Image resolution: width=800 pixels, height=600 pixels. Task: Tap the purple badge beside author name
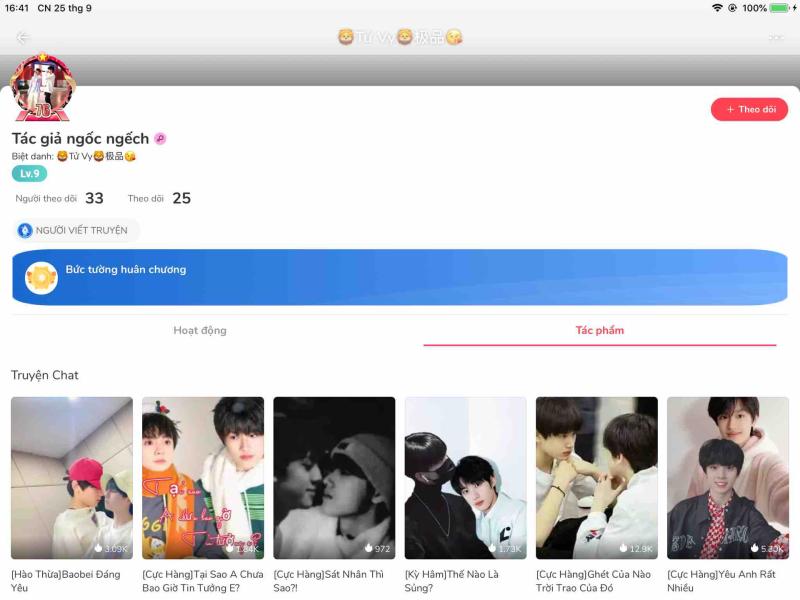(x=160, y=138)
